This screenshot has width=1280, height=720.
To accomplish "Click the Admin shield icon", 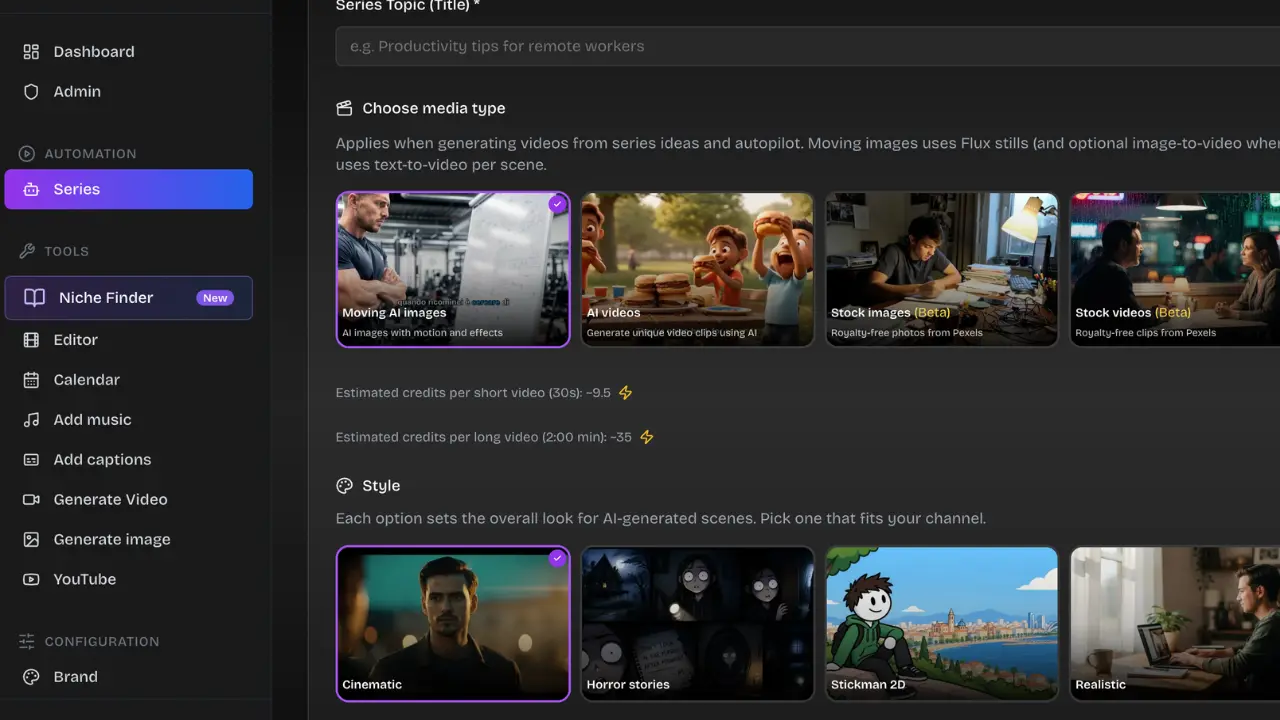I will [x=31, y=92].
